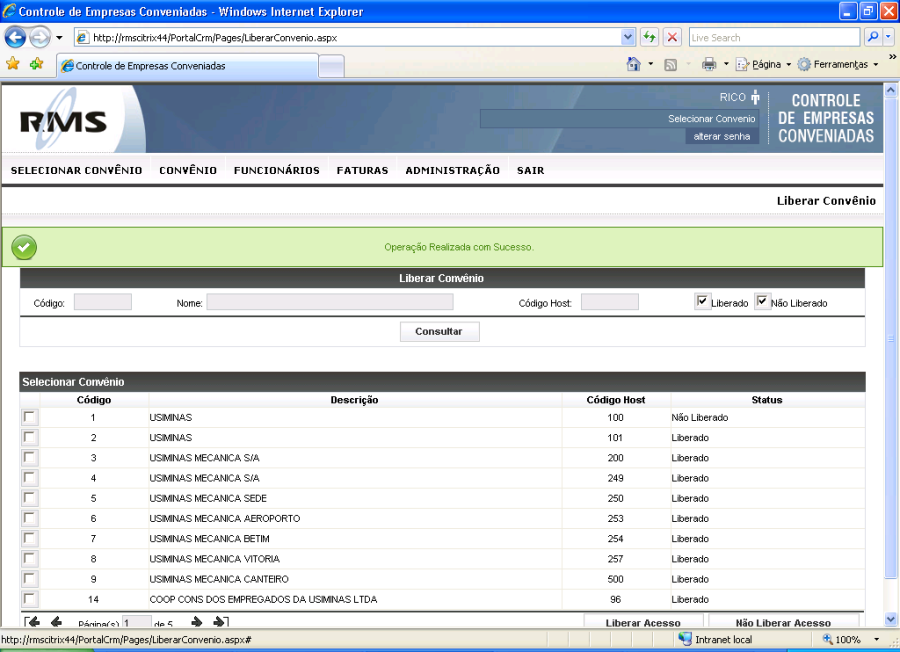Open the Página menu dropdown
The height and width of the screenshot is (652, 900).
(763, 64)
